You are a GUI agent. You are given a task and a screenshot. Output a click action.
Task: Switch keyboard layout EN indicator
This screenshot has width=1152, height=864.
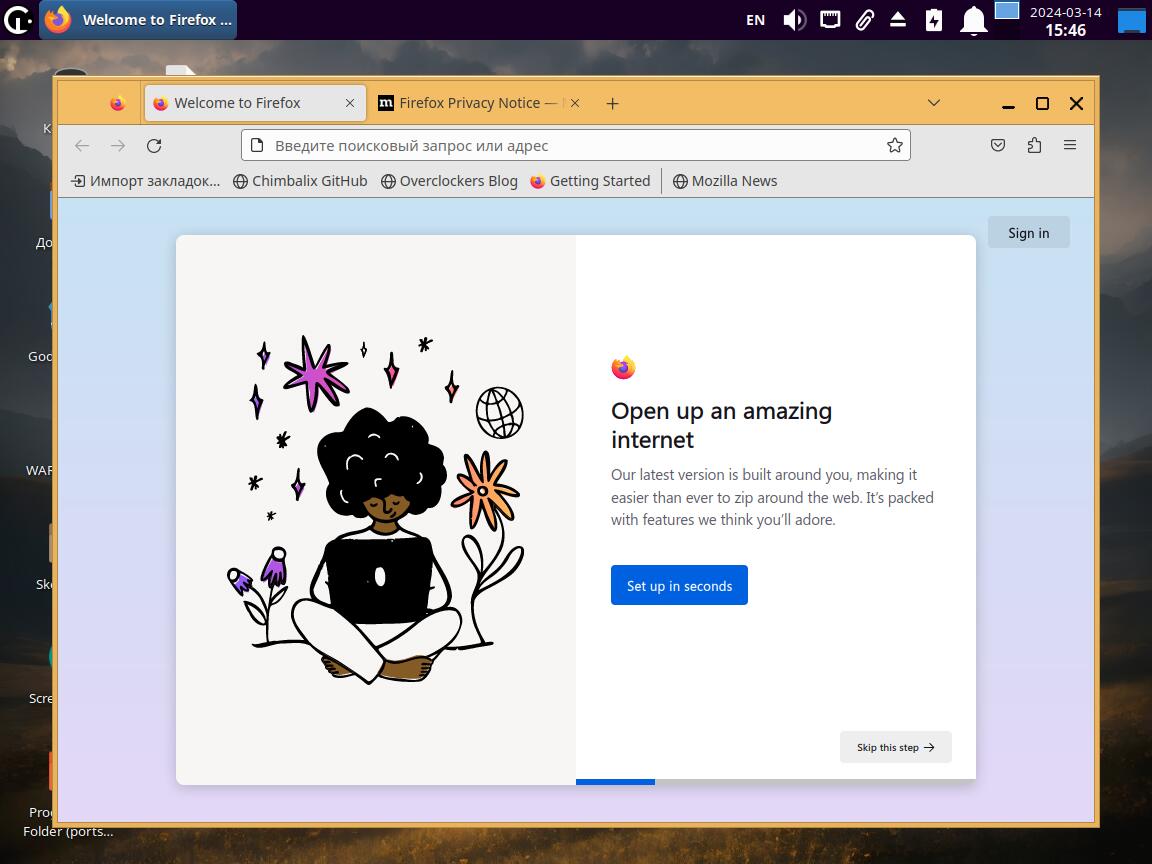tap(755, 20)
